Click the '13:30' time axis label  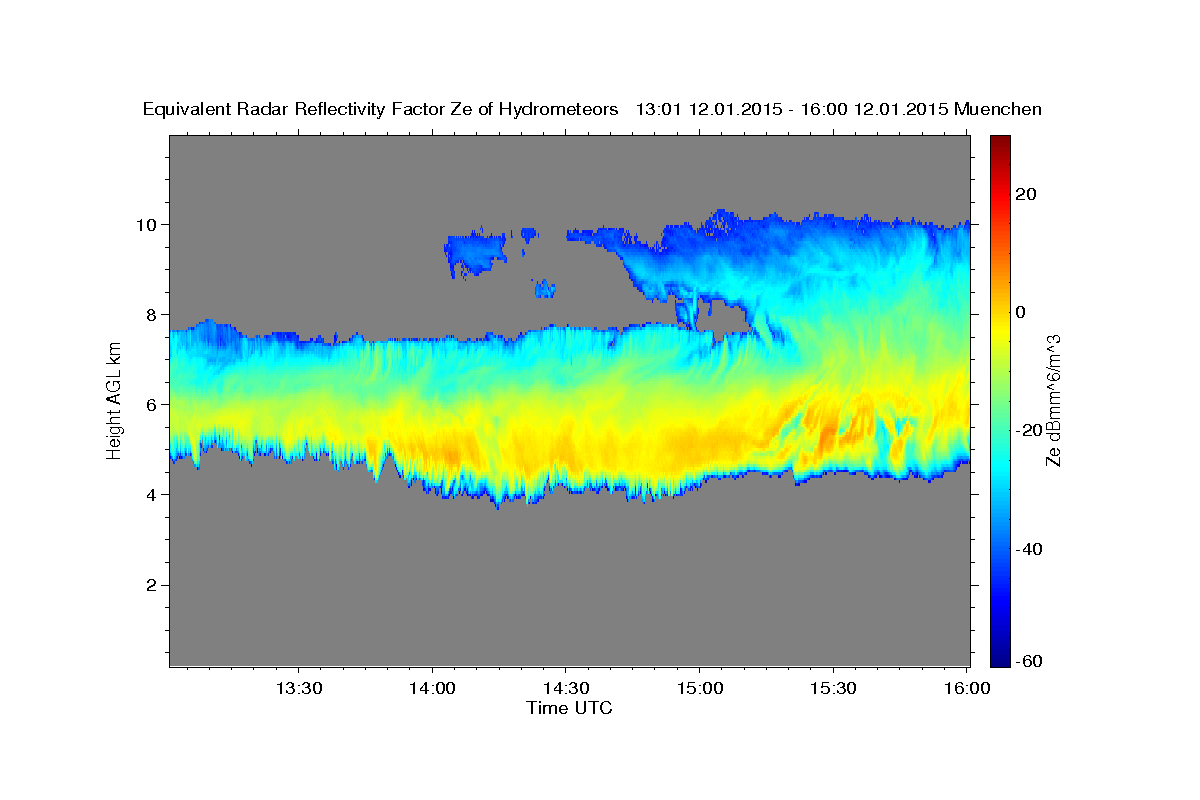(x=298, y=688)
